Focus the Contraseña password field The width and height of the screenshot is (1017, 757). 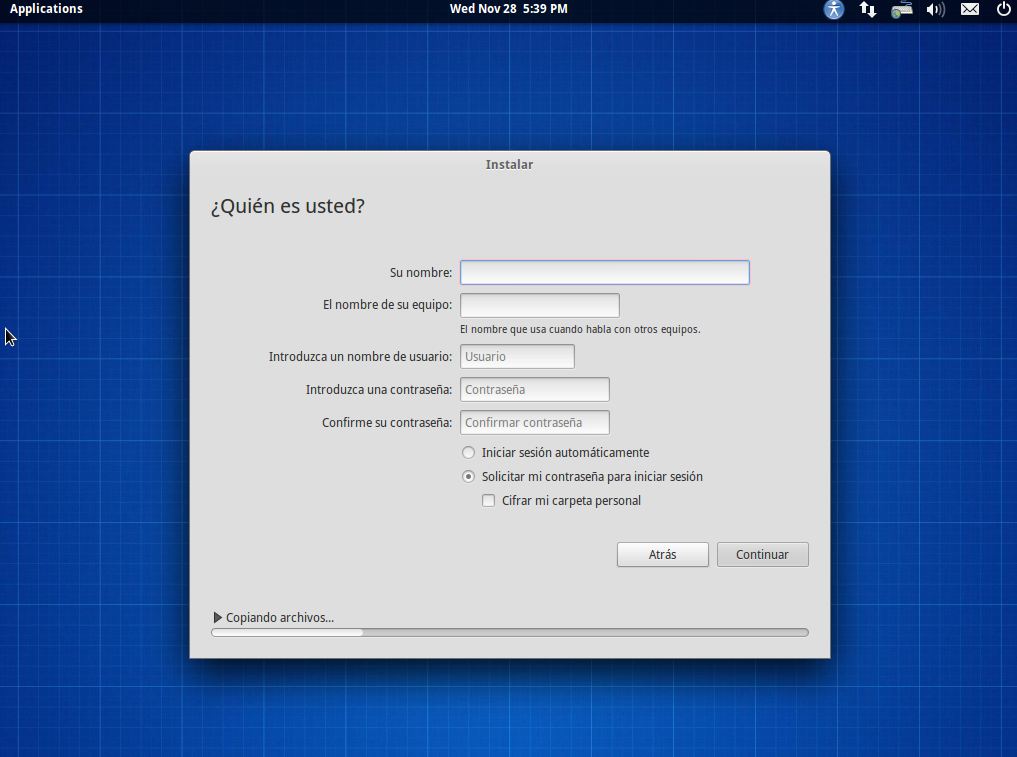click(x=534, y=390)
